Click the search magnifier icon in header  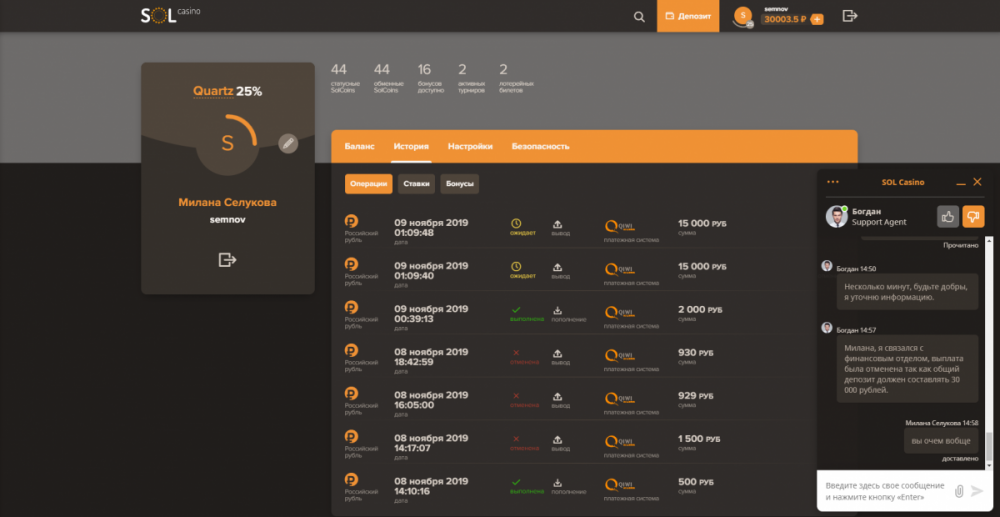coord(639,17)
